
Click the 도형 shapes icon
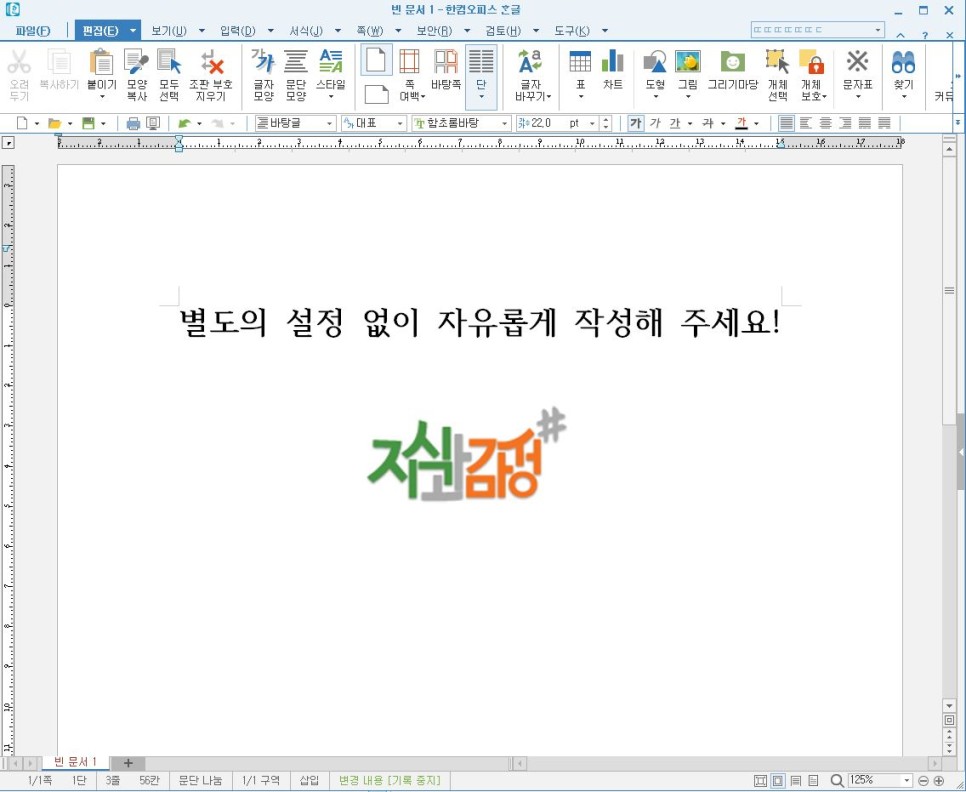(655, 62)
